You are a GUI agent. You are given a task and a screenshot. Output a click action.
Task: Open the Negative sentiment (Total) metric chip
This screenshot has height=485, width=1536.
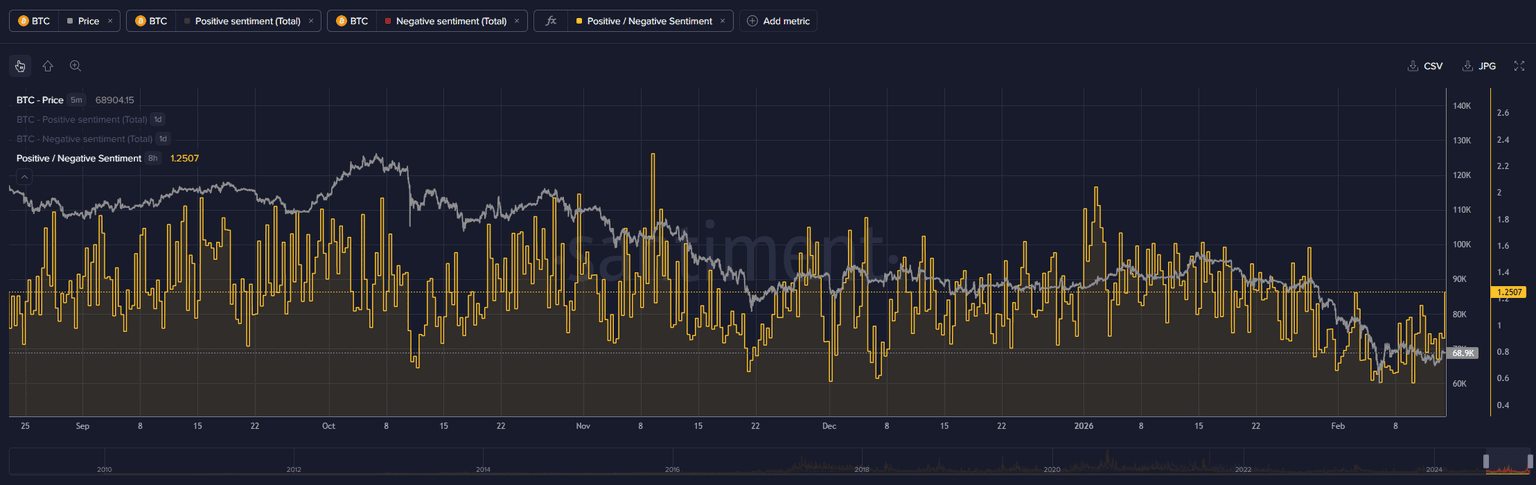click(451, 21)
